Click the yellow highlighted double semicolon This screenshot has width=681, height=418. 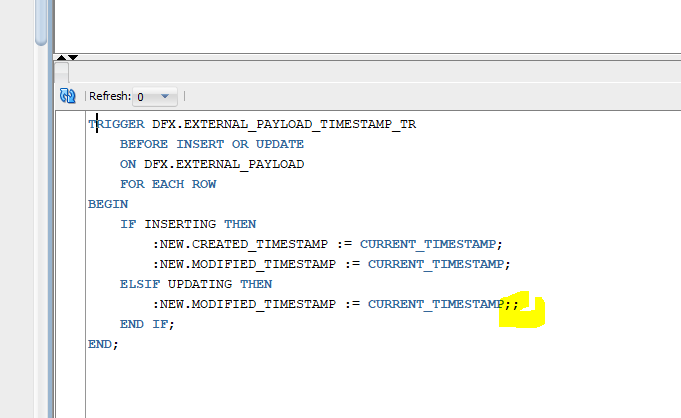512,304
